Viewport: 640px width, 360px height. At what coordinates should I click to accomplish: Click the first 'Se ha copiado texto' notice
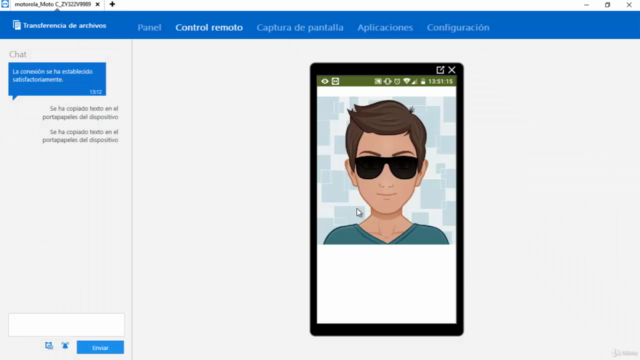coord(80,113)
